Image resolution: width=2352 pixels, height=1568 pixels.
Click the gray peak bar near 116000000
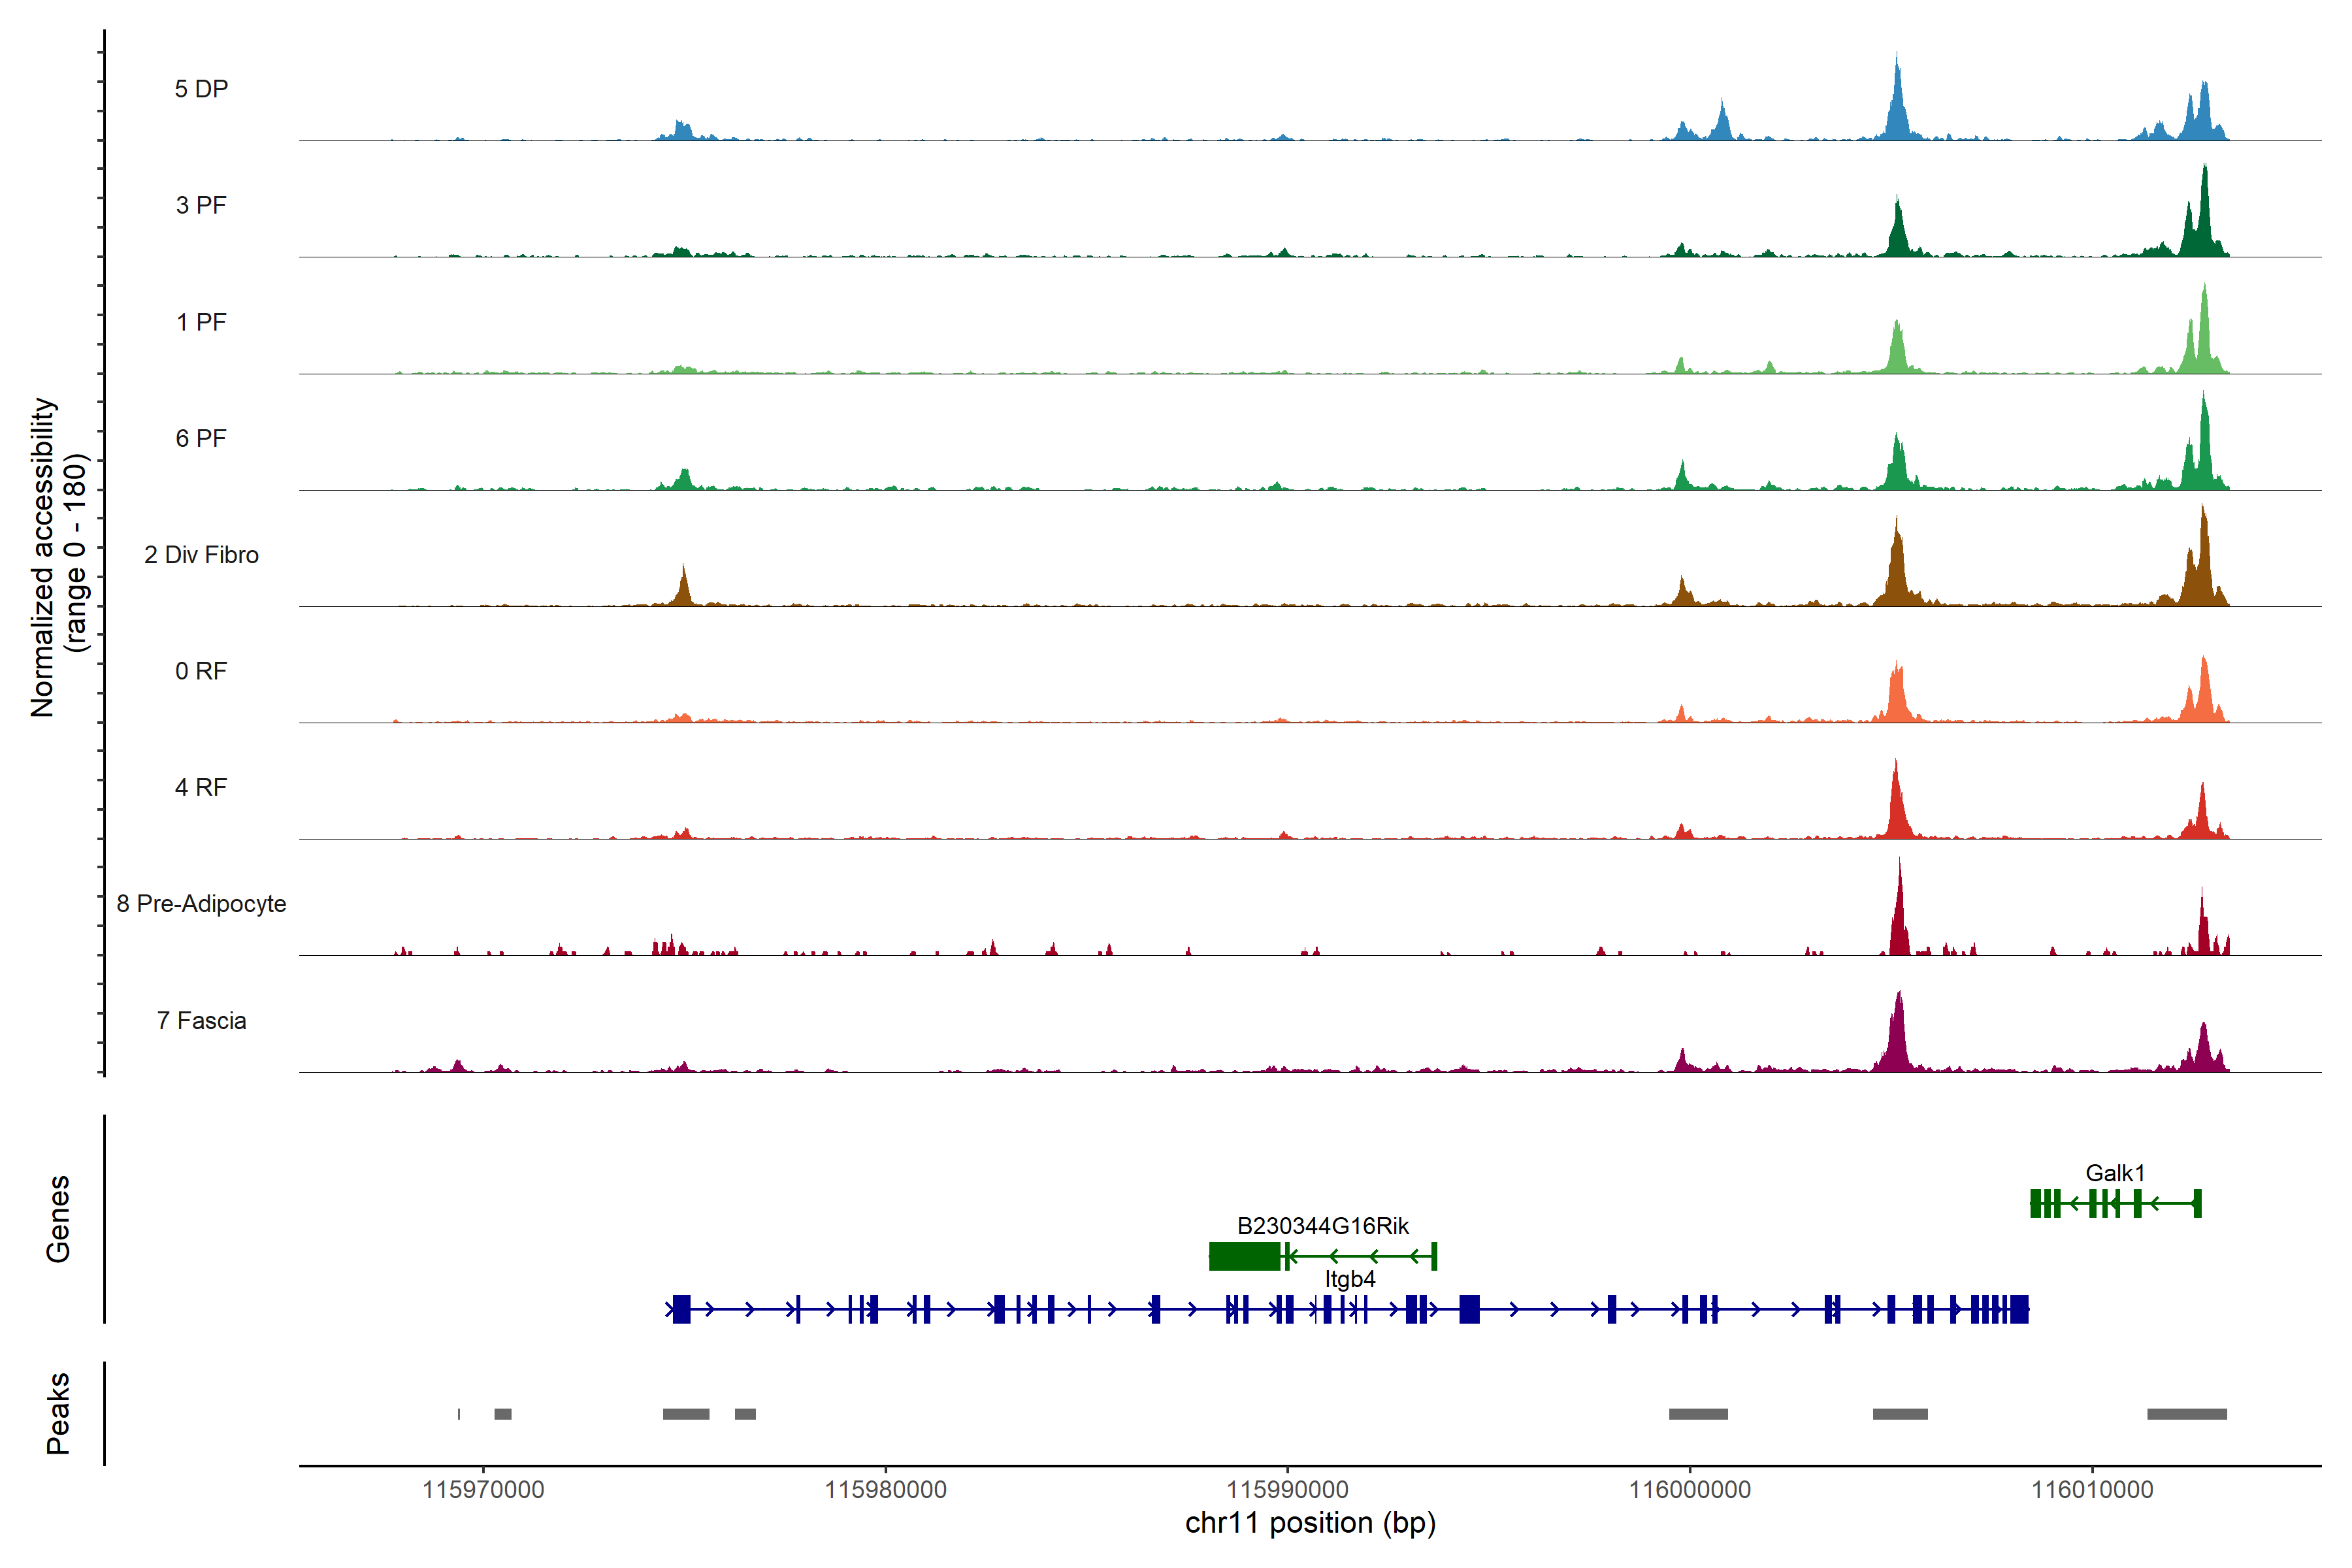1698,1414
